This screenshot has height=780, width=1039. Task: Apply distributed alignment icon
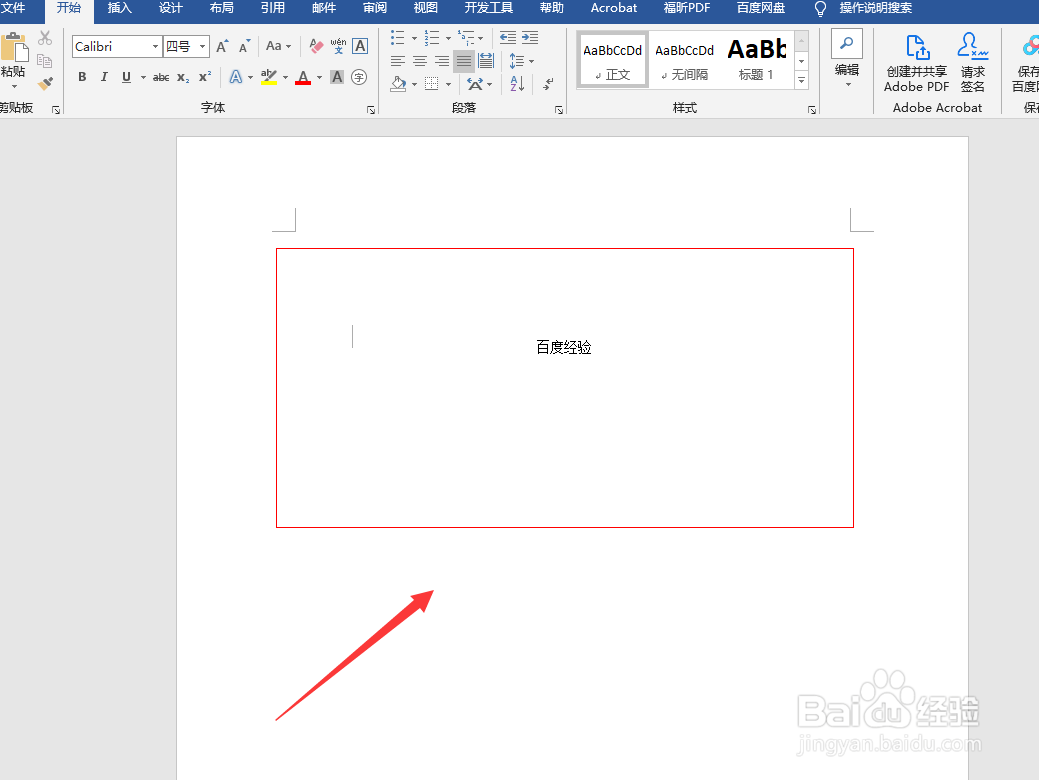click(x=486, y=61)
